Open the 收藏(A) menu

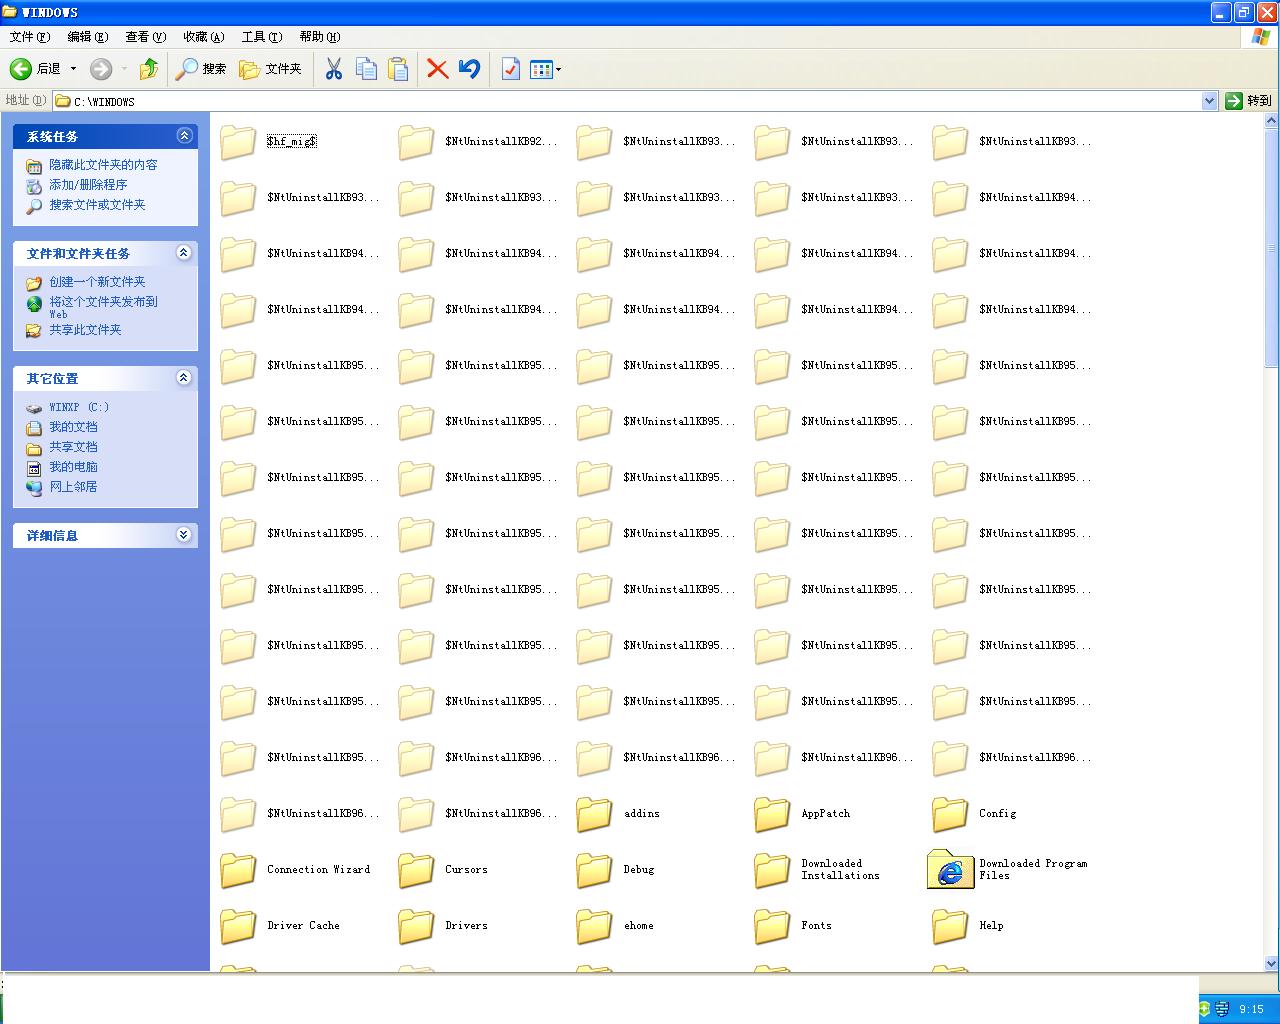203,37
